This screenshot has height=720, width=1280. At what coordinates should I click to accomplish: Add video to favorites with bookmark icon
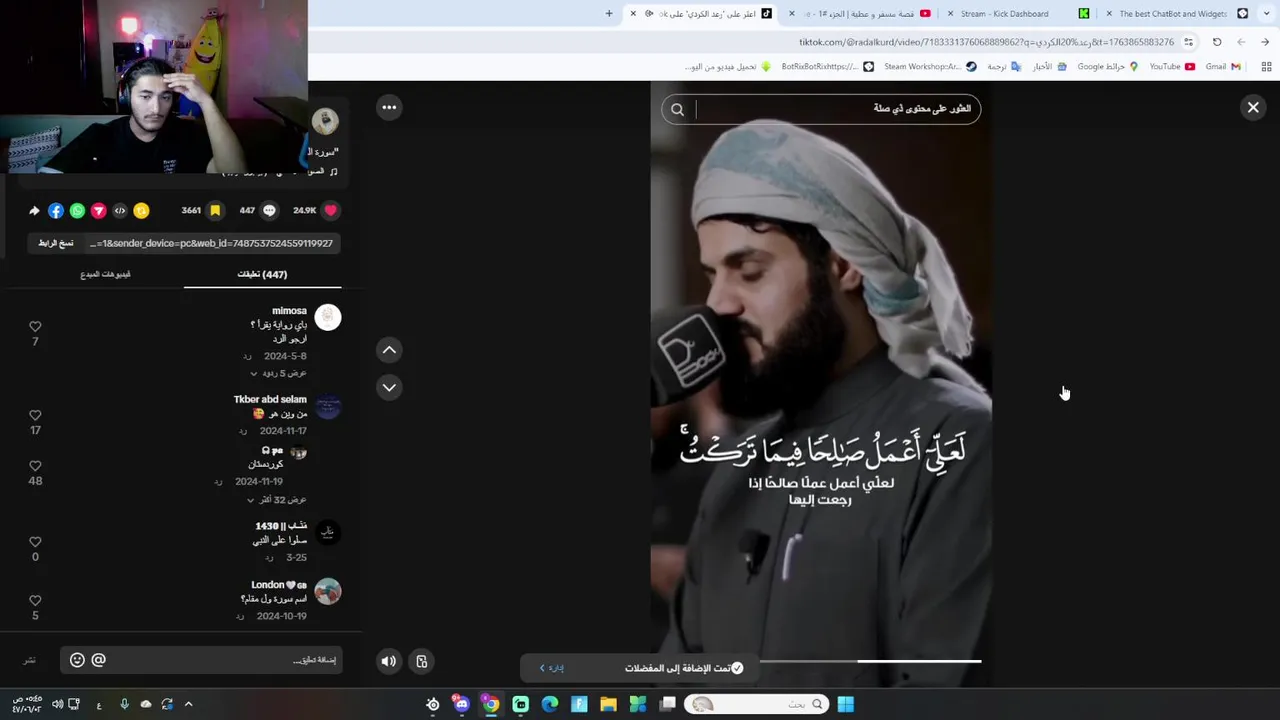214,211
